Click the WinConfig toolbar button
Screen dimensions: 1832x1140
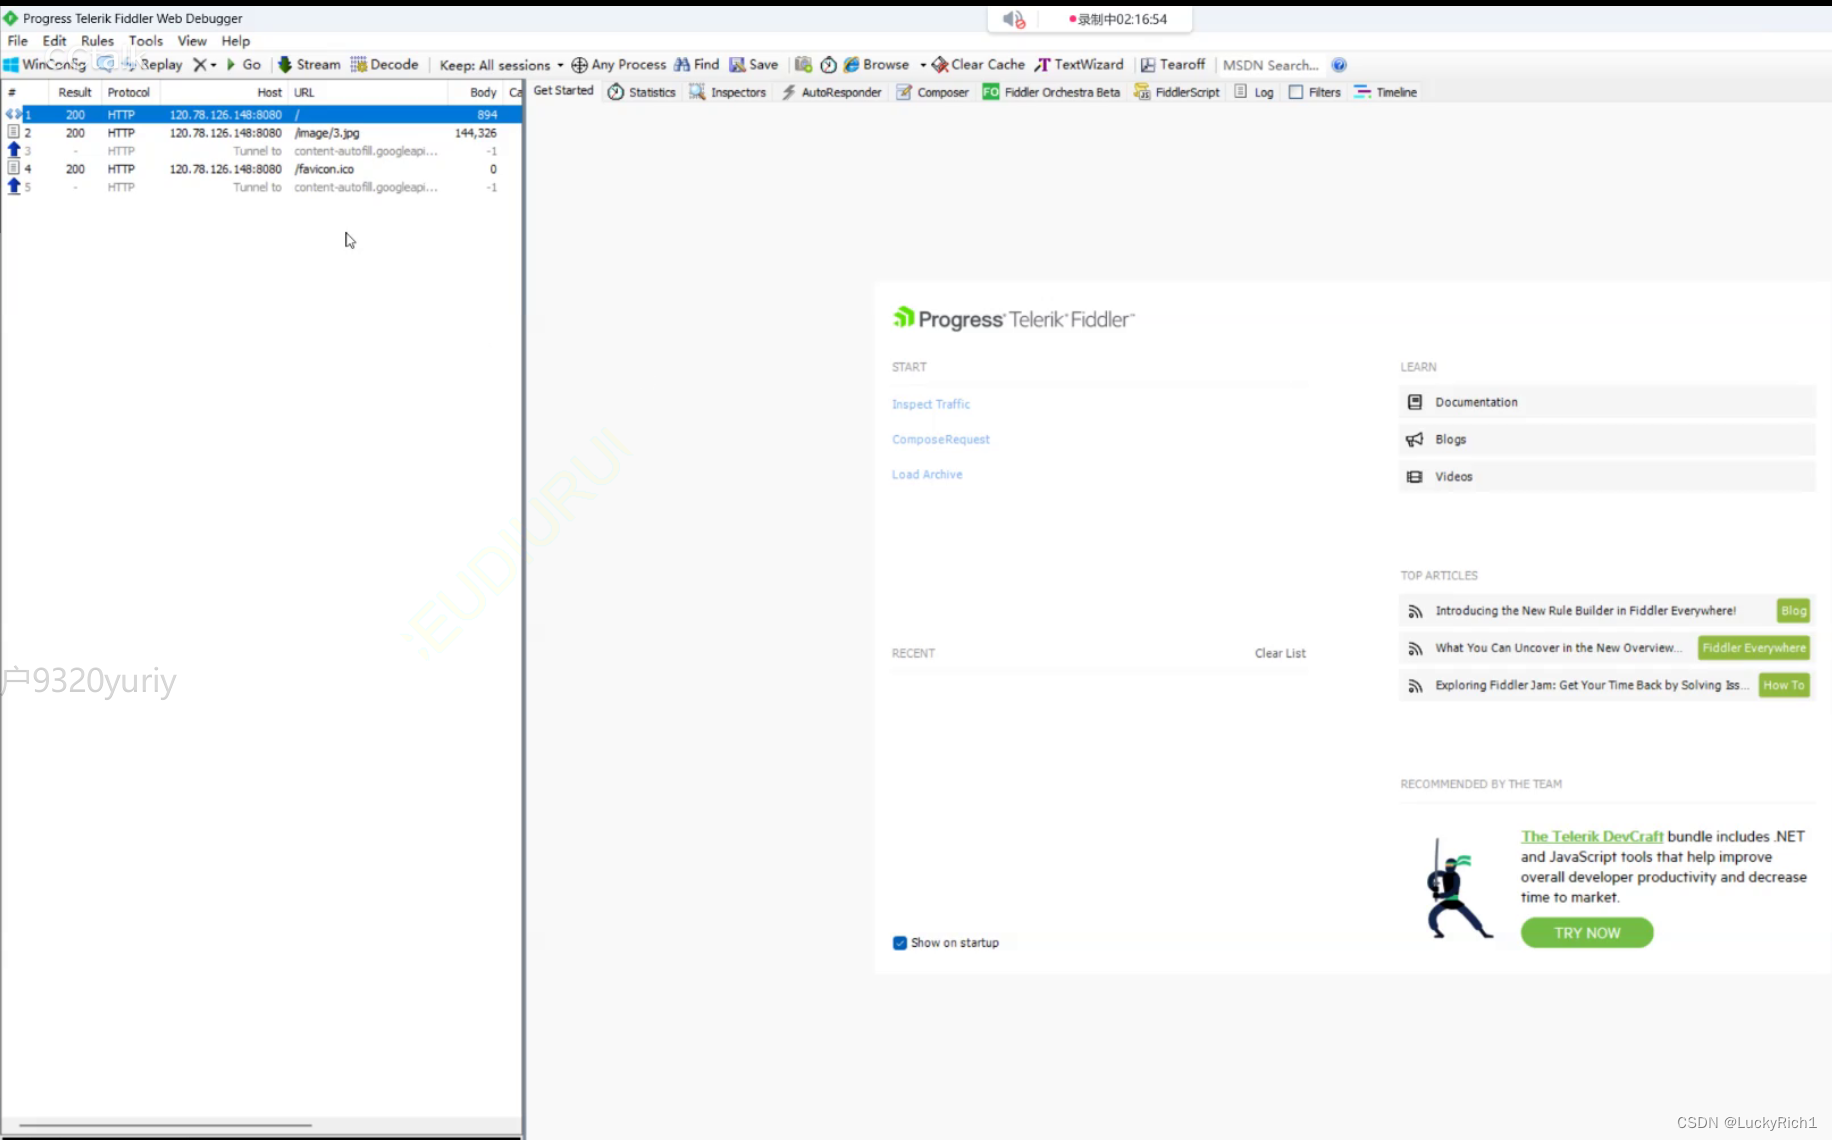tap(45, 64)
